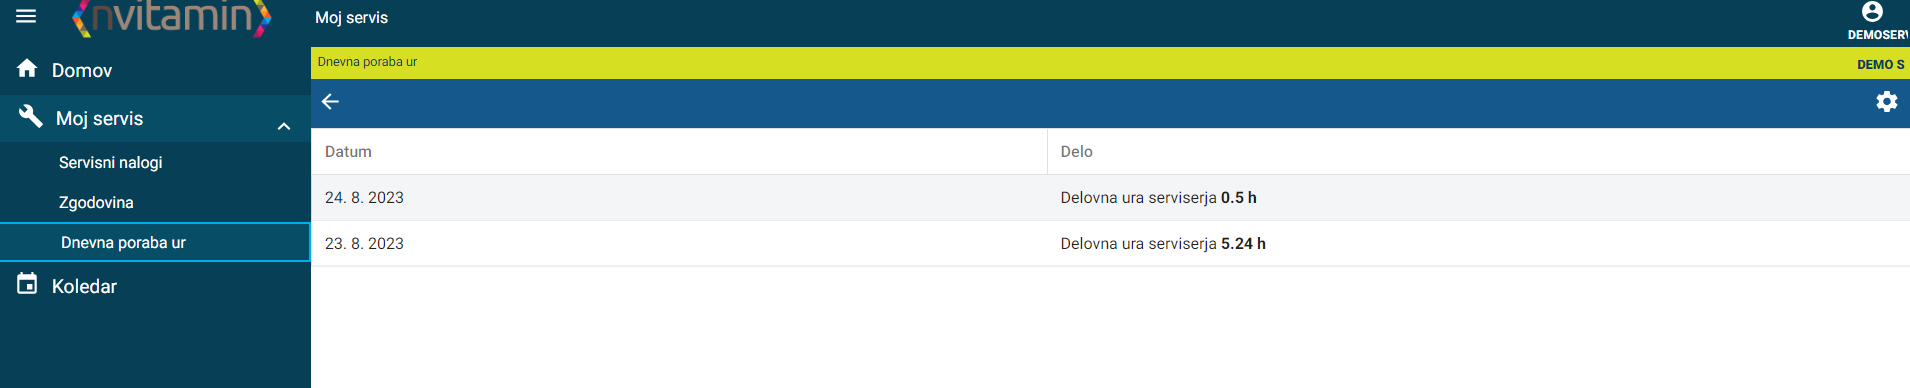Screen dimensions: 1910x388
Task: Click the Koledar calendar icon
Action: (x=27, y=284)
